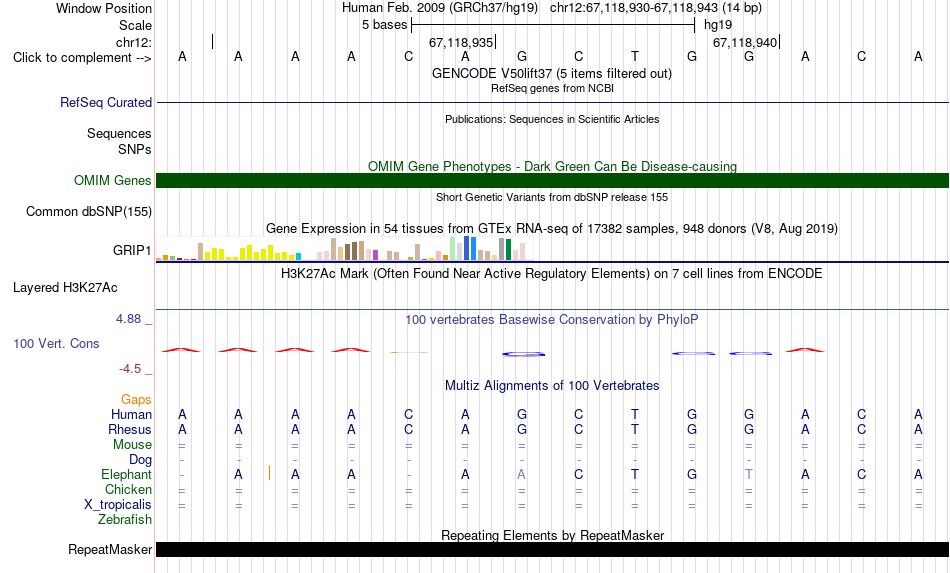
Task: Select the Elephant alignment row label
Action: 127,474
